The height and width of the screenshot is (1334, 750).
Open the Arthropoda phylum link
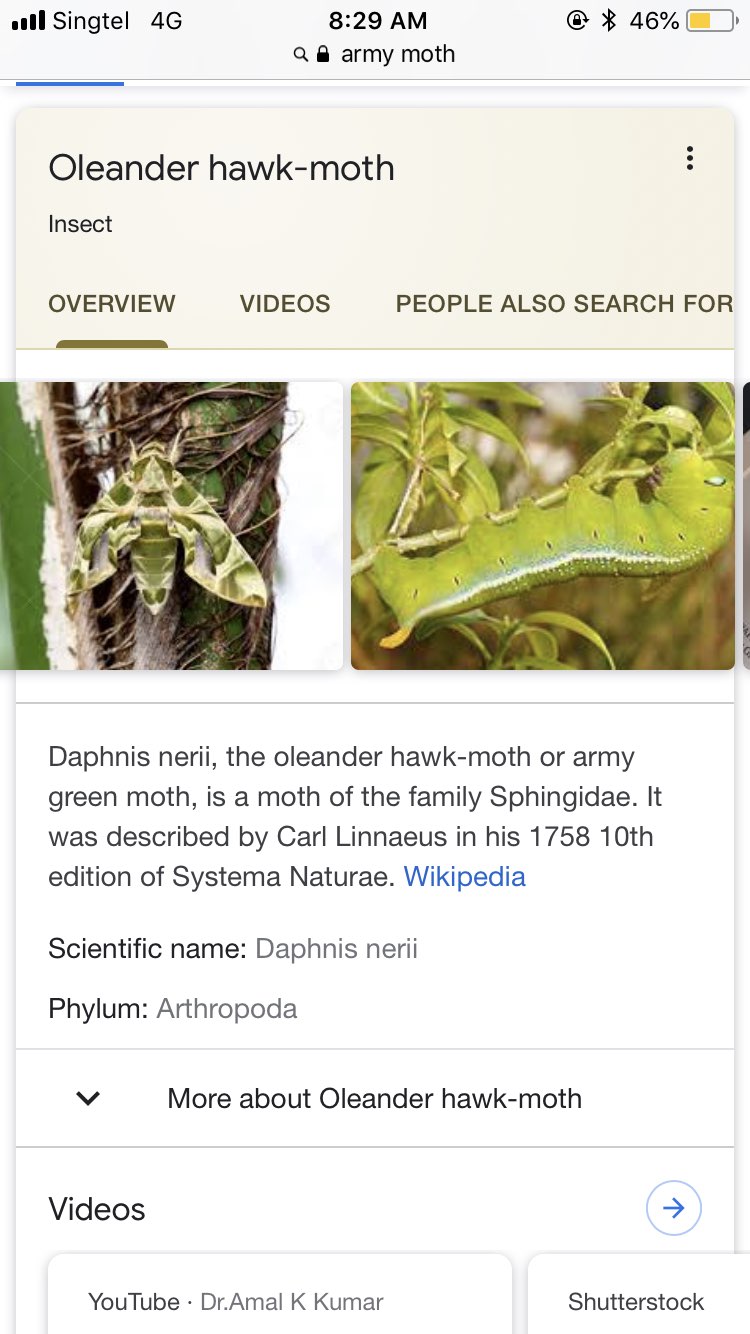pyautogui.click(x=227, y=1008)
